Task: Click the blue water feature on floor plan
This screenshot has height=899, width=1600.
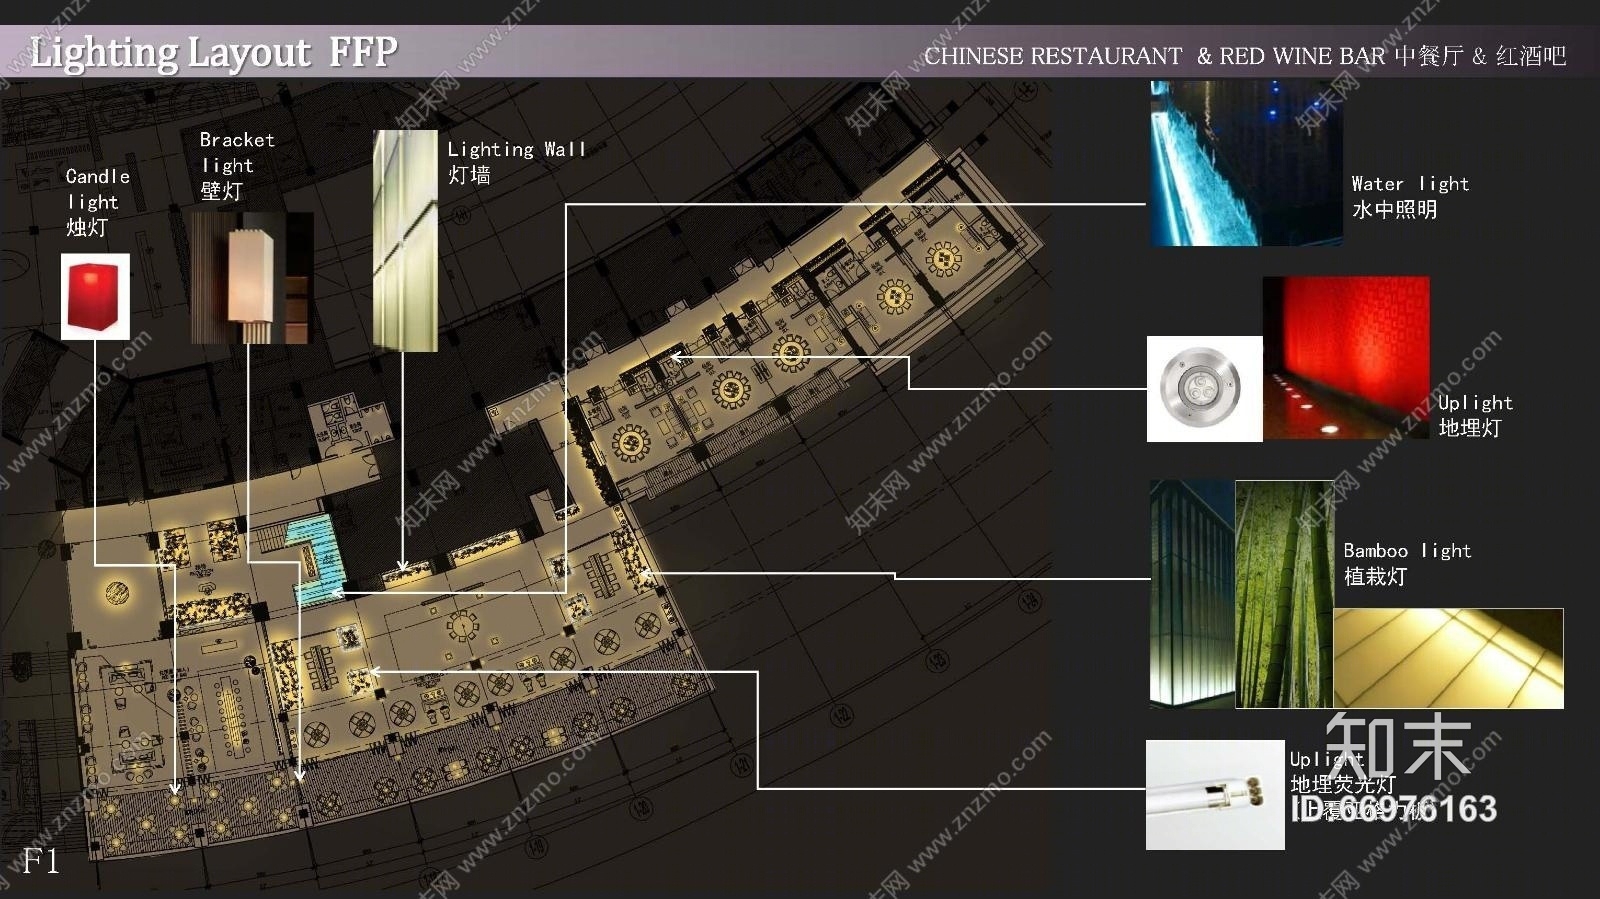Action: [318, 560]
